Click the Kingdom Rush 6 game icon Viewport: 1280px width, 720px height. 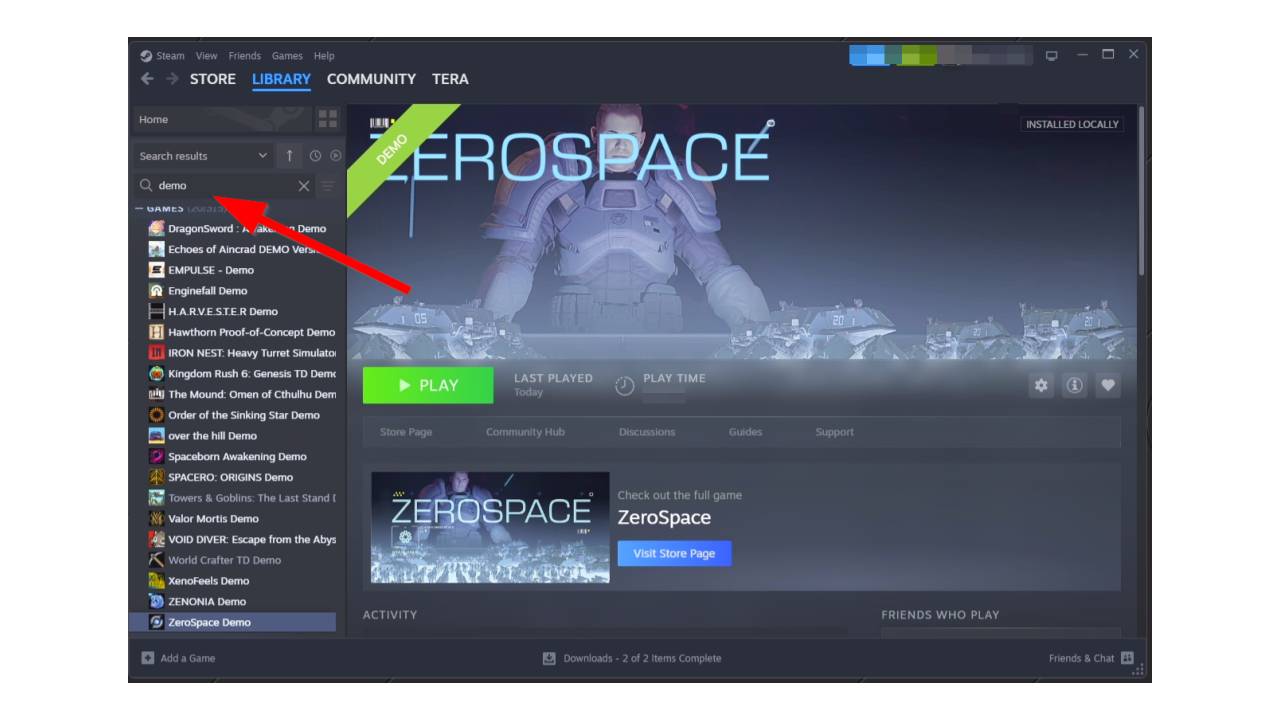[156, 373]
